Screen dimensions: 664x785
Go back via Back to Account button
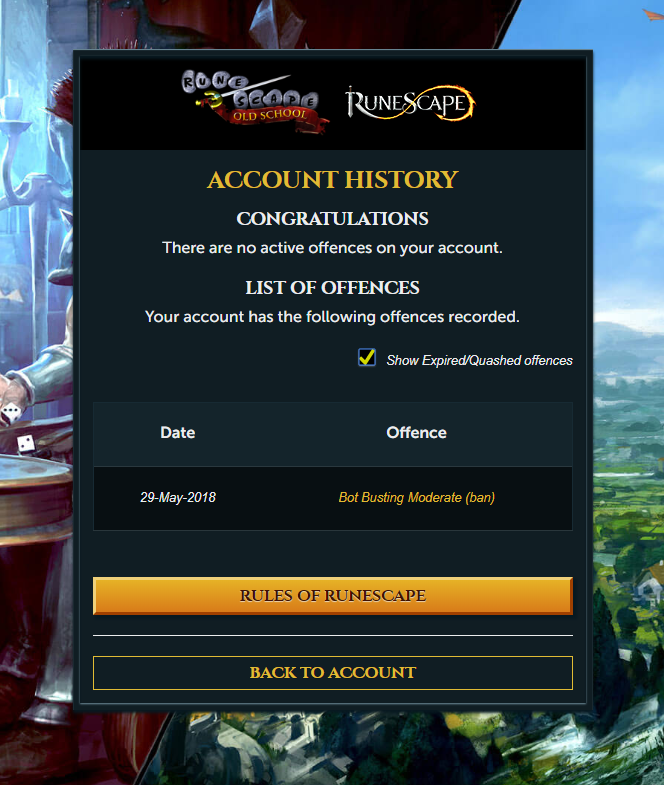(333, 673)
